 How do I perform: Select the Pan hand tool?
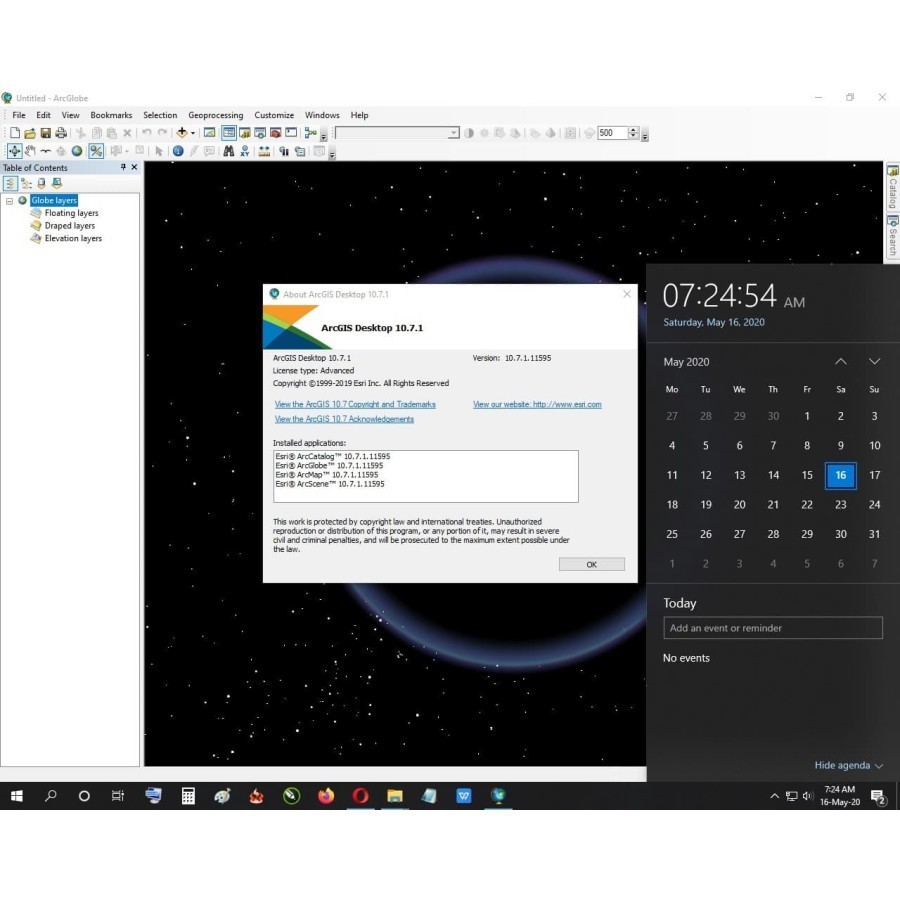[x=30, y=151]
